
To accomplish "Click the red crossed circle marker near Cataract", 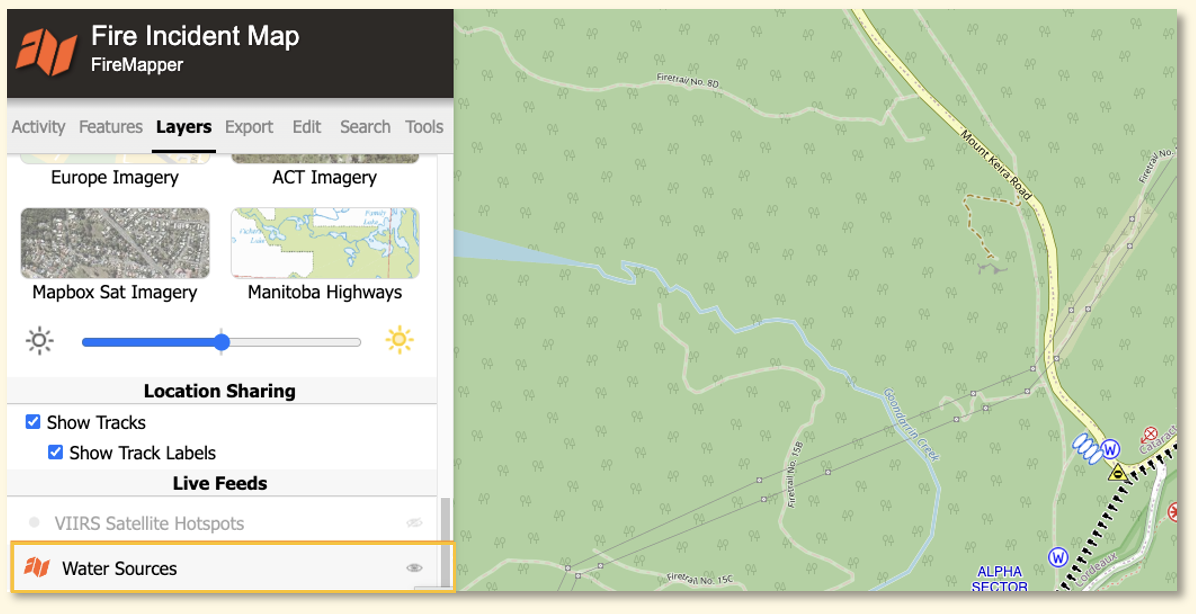I will coord(1149,436).
